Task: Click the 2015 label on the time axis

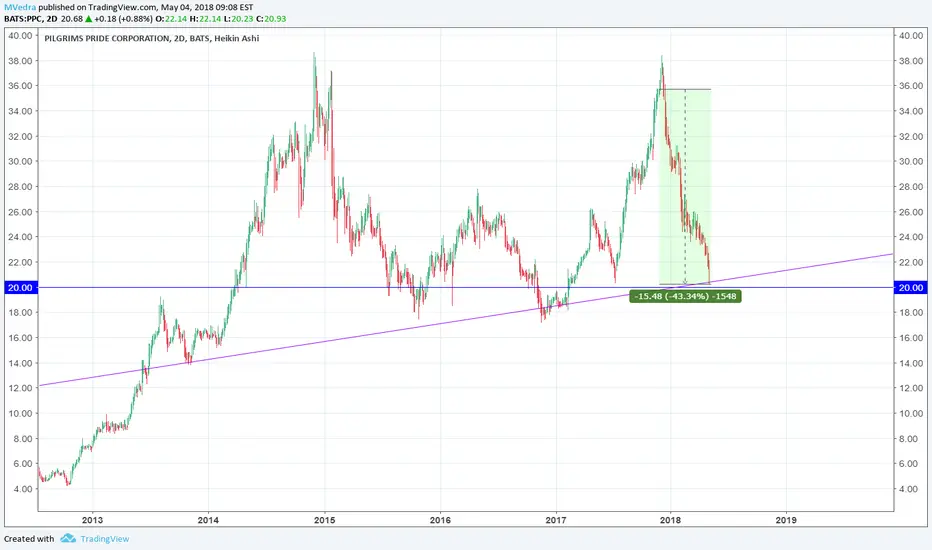Action: [x=324, y=520]
